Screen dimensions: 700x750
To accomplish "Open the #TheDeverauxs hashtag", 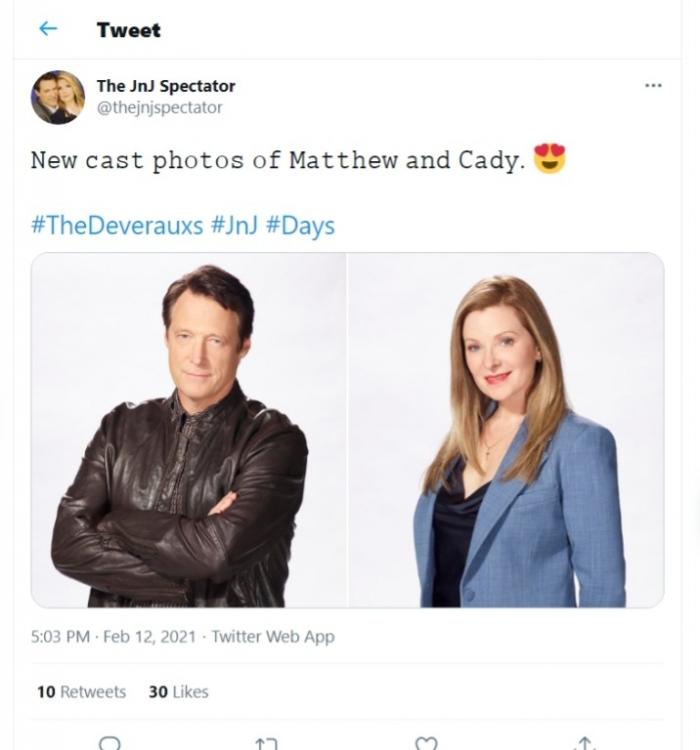I will [x=117, y=225].
